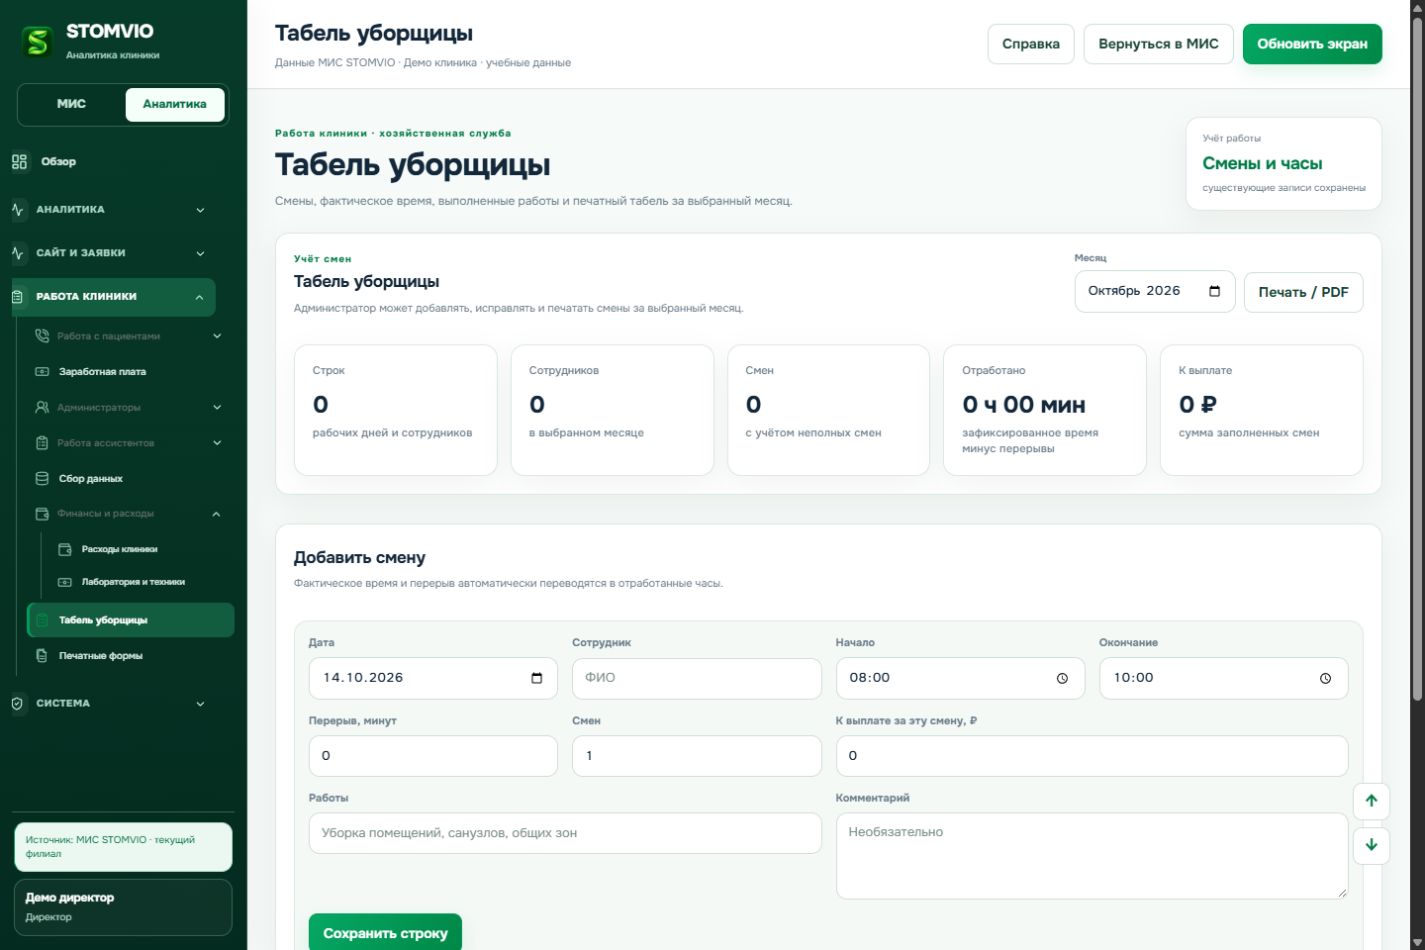Open the time picker in Начало field
This screenshot has width=1425, height=950.
click(1062, 678)
